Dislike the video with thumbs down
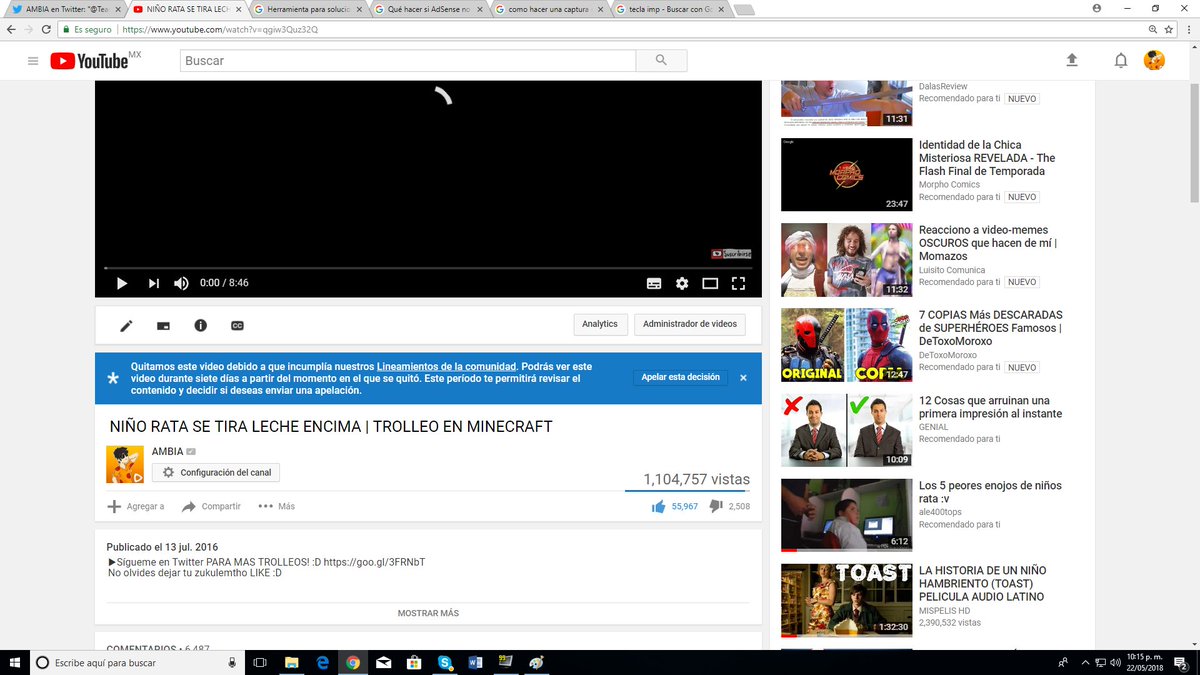The width and height of the screenshot is (1200, 675). pyautogui.click(x=716, y=506)
